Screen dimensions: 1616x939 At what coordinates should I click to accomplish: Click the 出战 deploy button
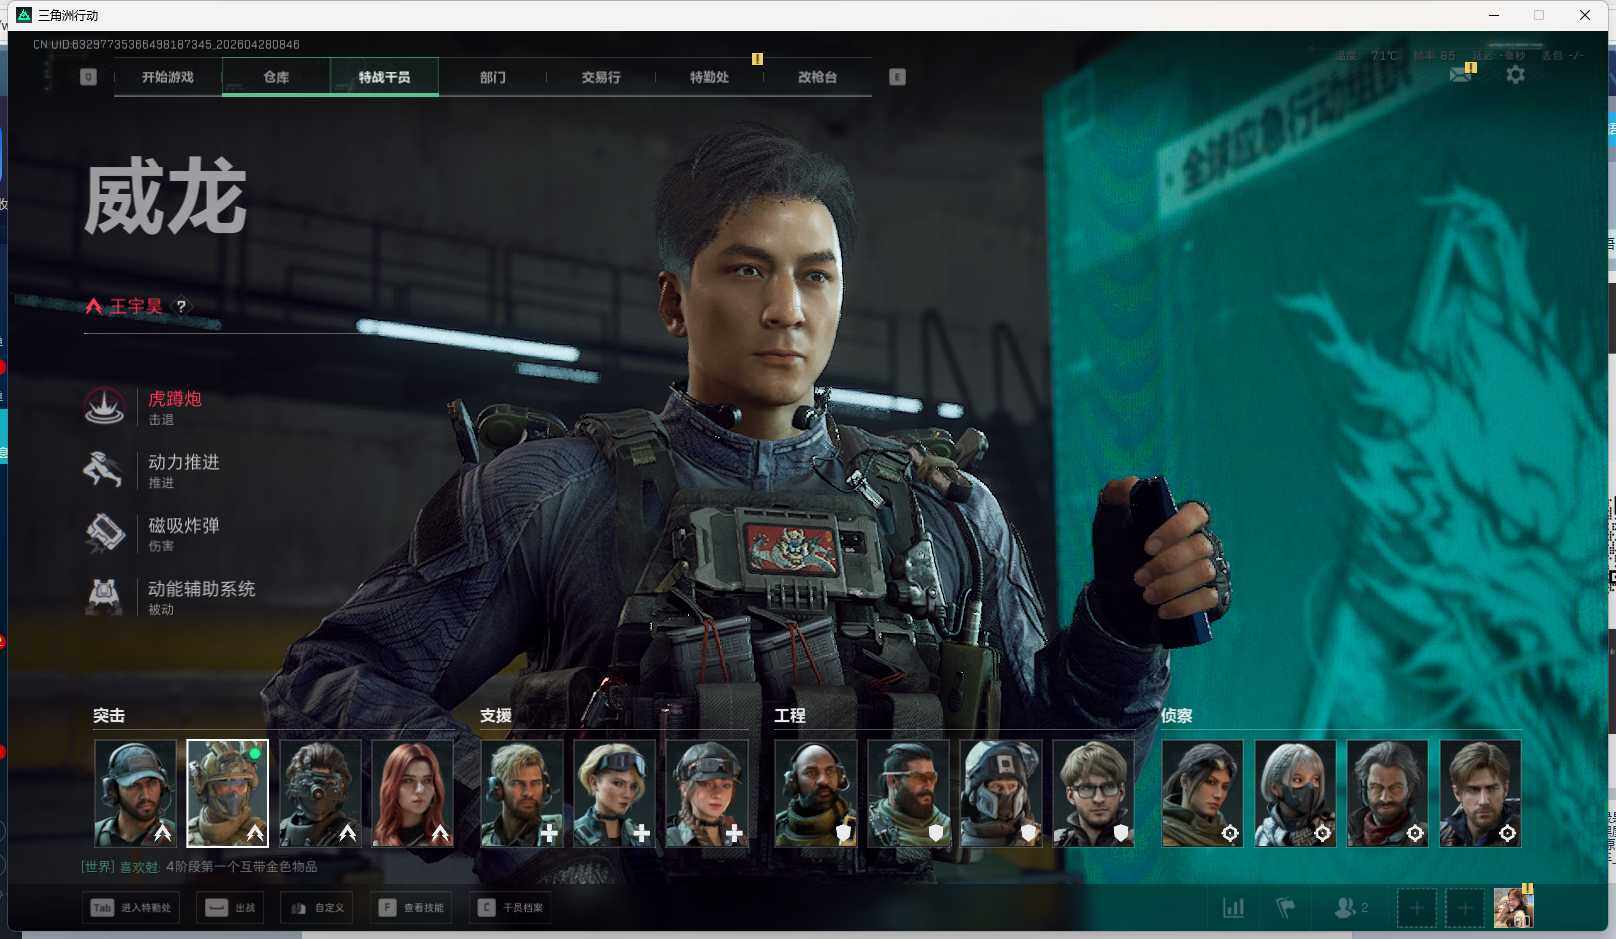click(x=230, y=908)
